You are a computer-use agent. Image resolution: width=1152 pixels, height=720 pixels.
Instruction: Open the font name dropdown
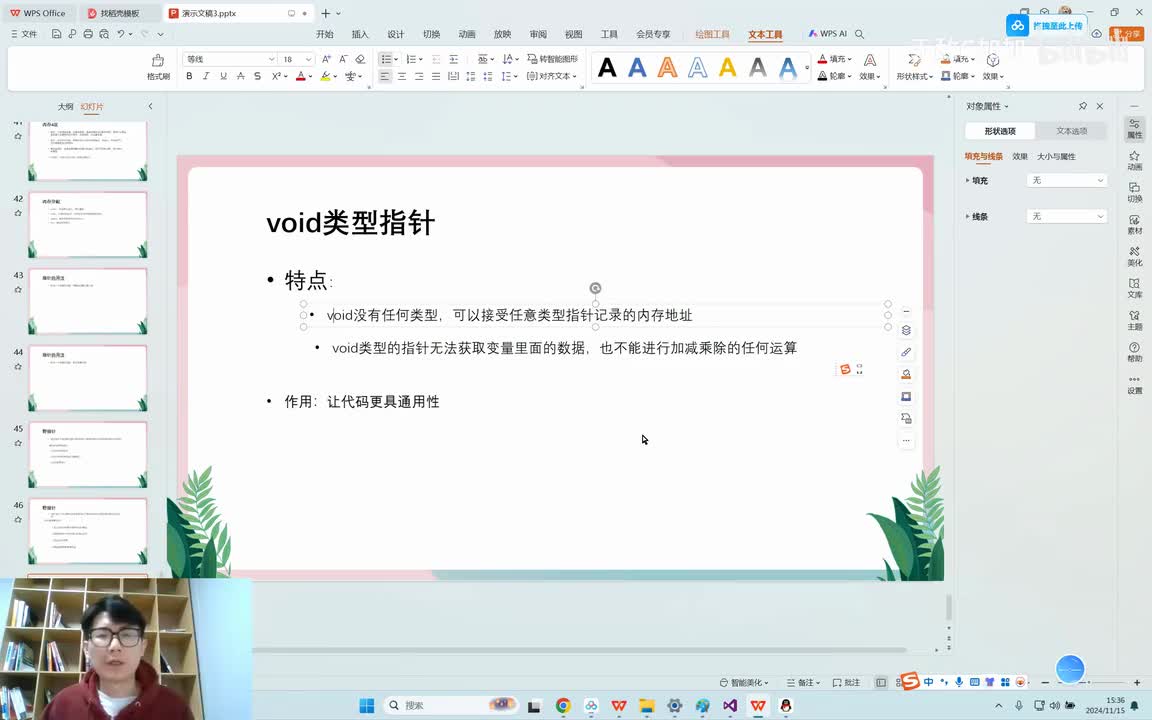coord(271,60)
